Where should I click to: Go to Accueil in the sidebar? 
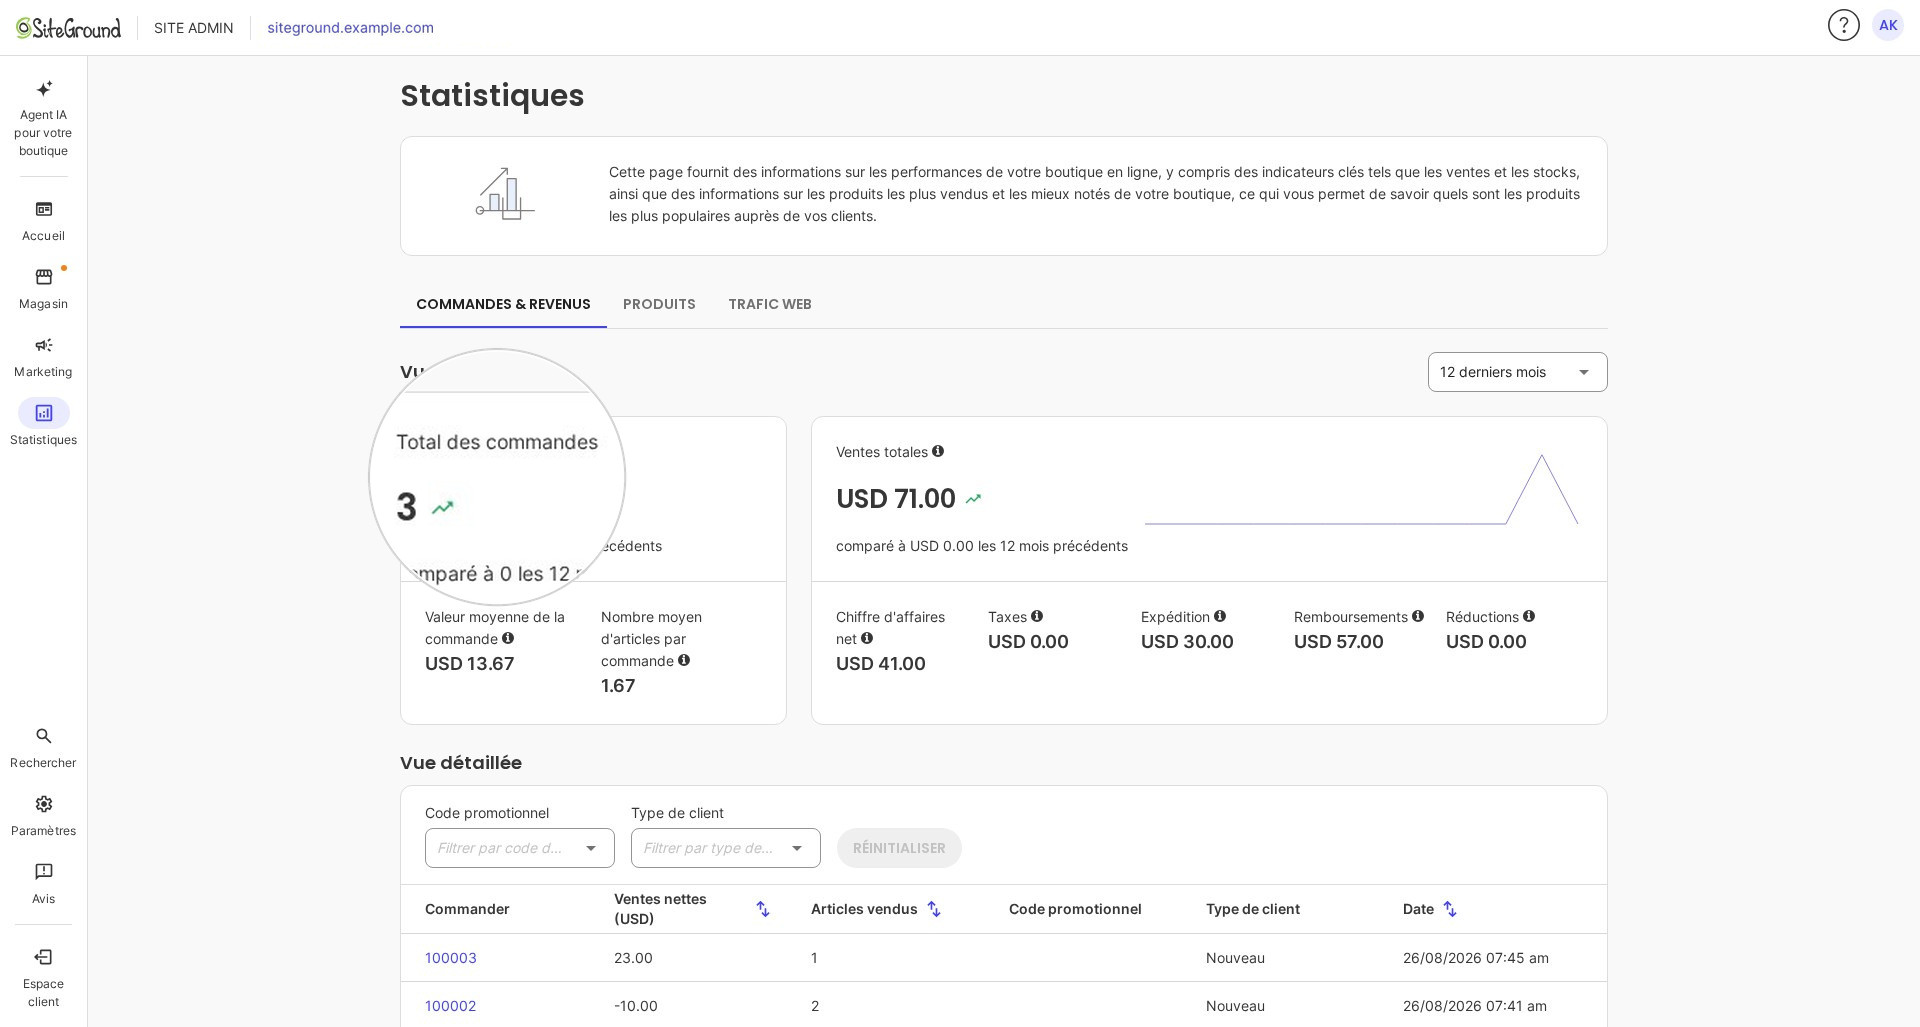point(43,221)
